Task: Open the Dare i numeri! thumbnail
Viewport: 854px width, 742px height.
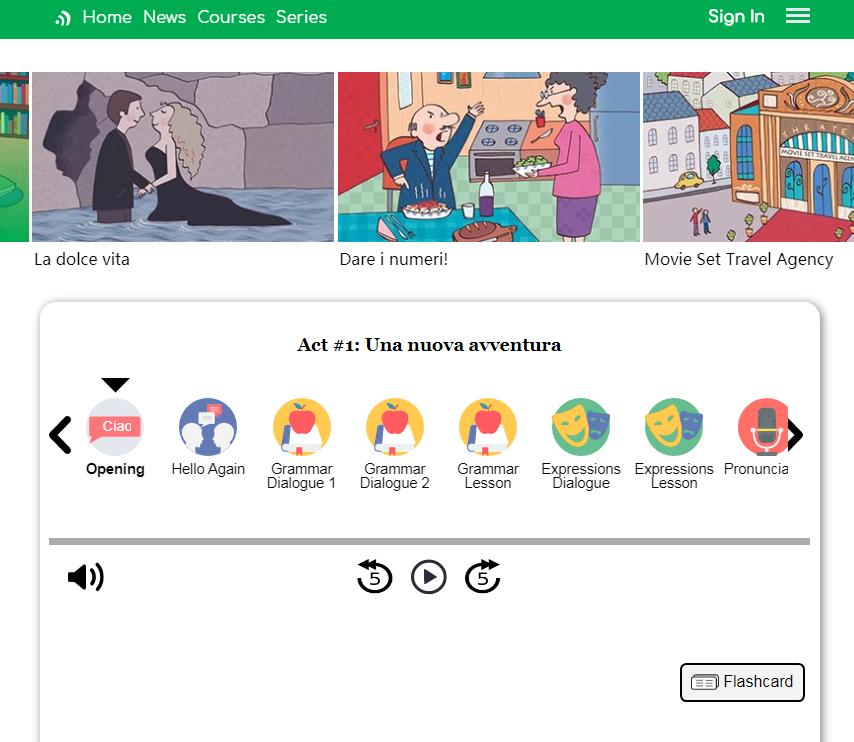Action: 489,157
